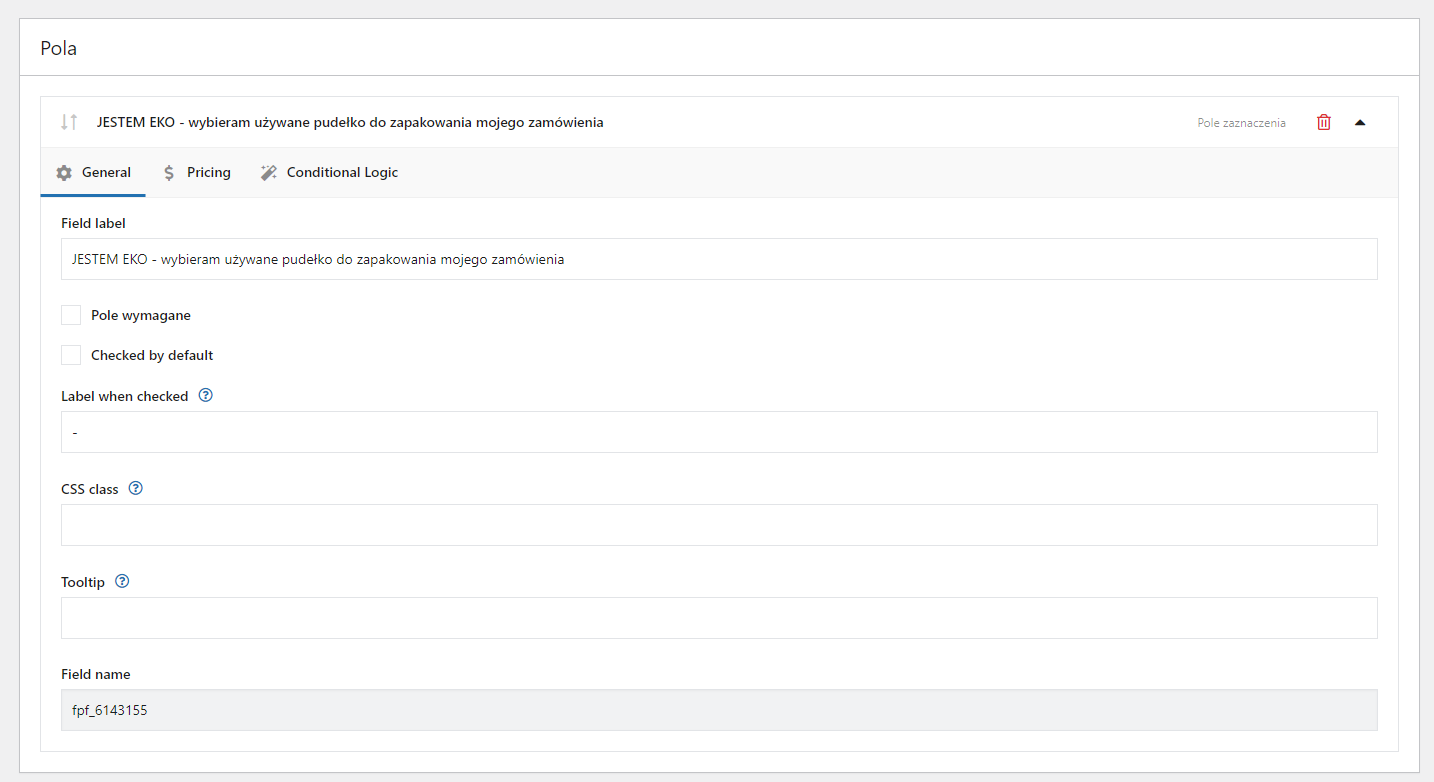The width and height of the screenshot is (1434, 782).
Task: Click the Label when checked caption
Action: point(125,396)
